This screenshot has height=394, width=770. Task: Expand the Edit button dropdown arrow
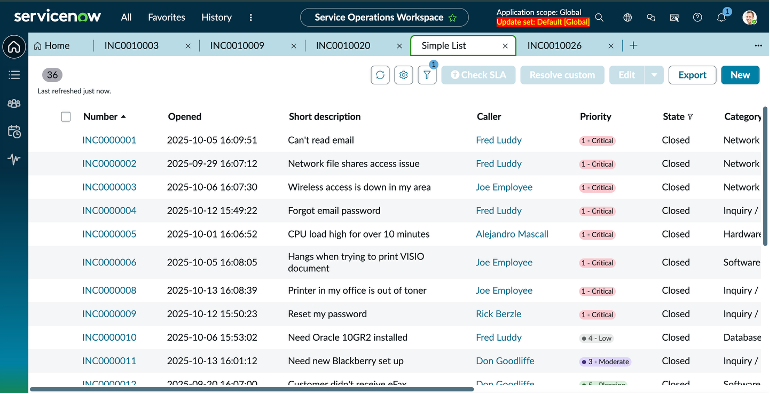click(654, 75)
